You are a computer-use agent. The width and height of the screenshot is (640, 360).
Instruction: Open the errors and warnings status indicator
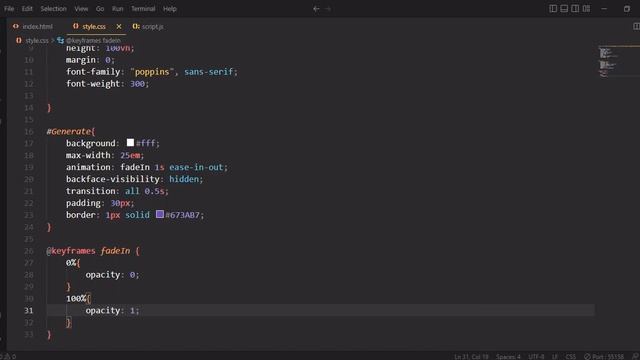click(x=8, y=357)
